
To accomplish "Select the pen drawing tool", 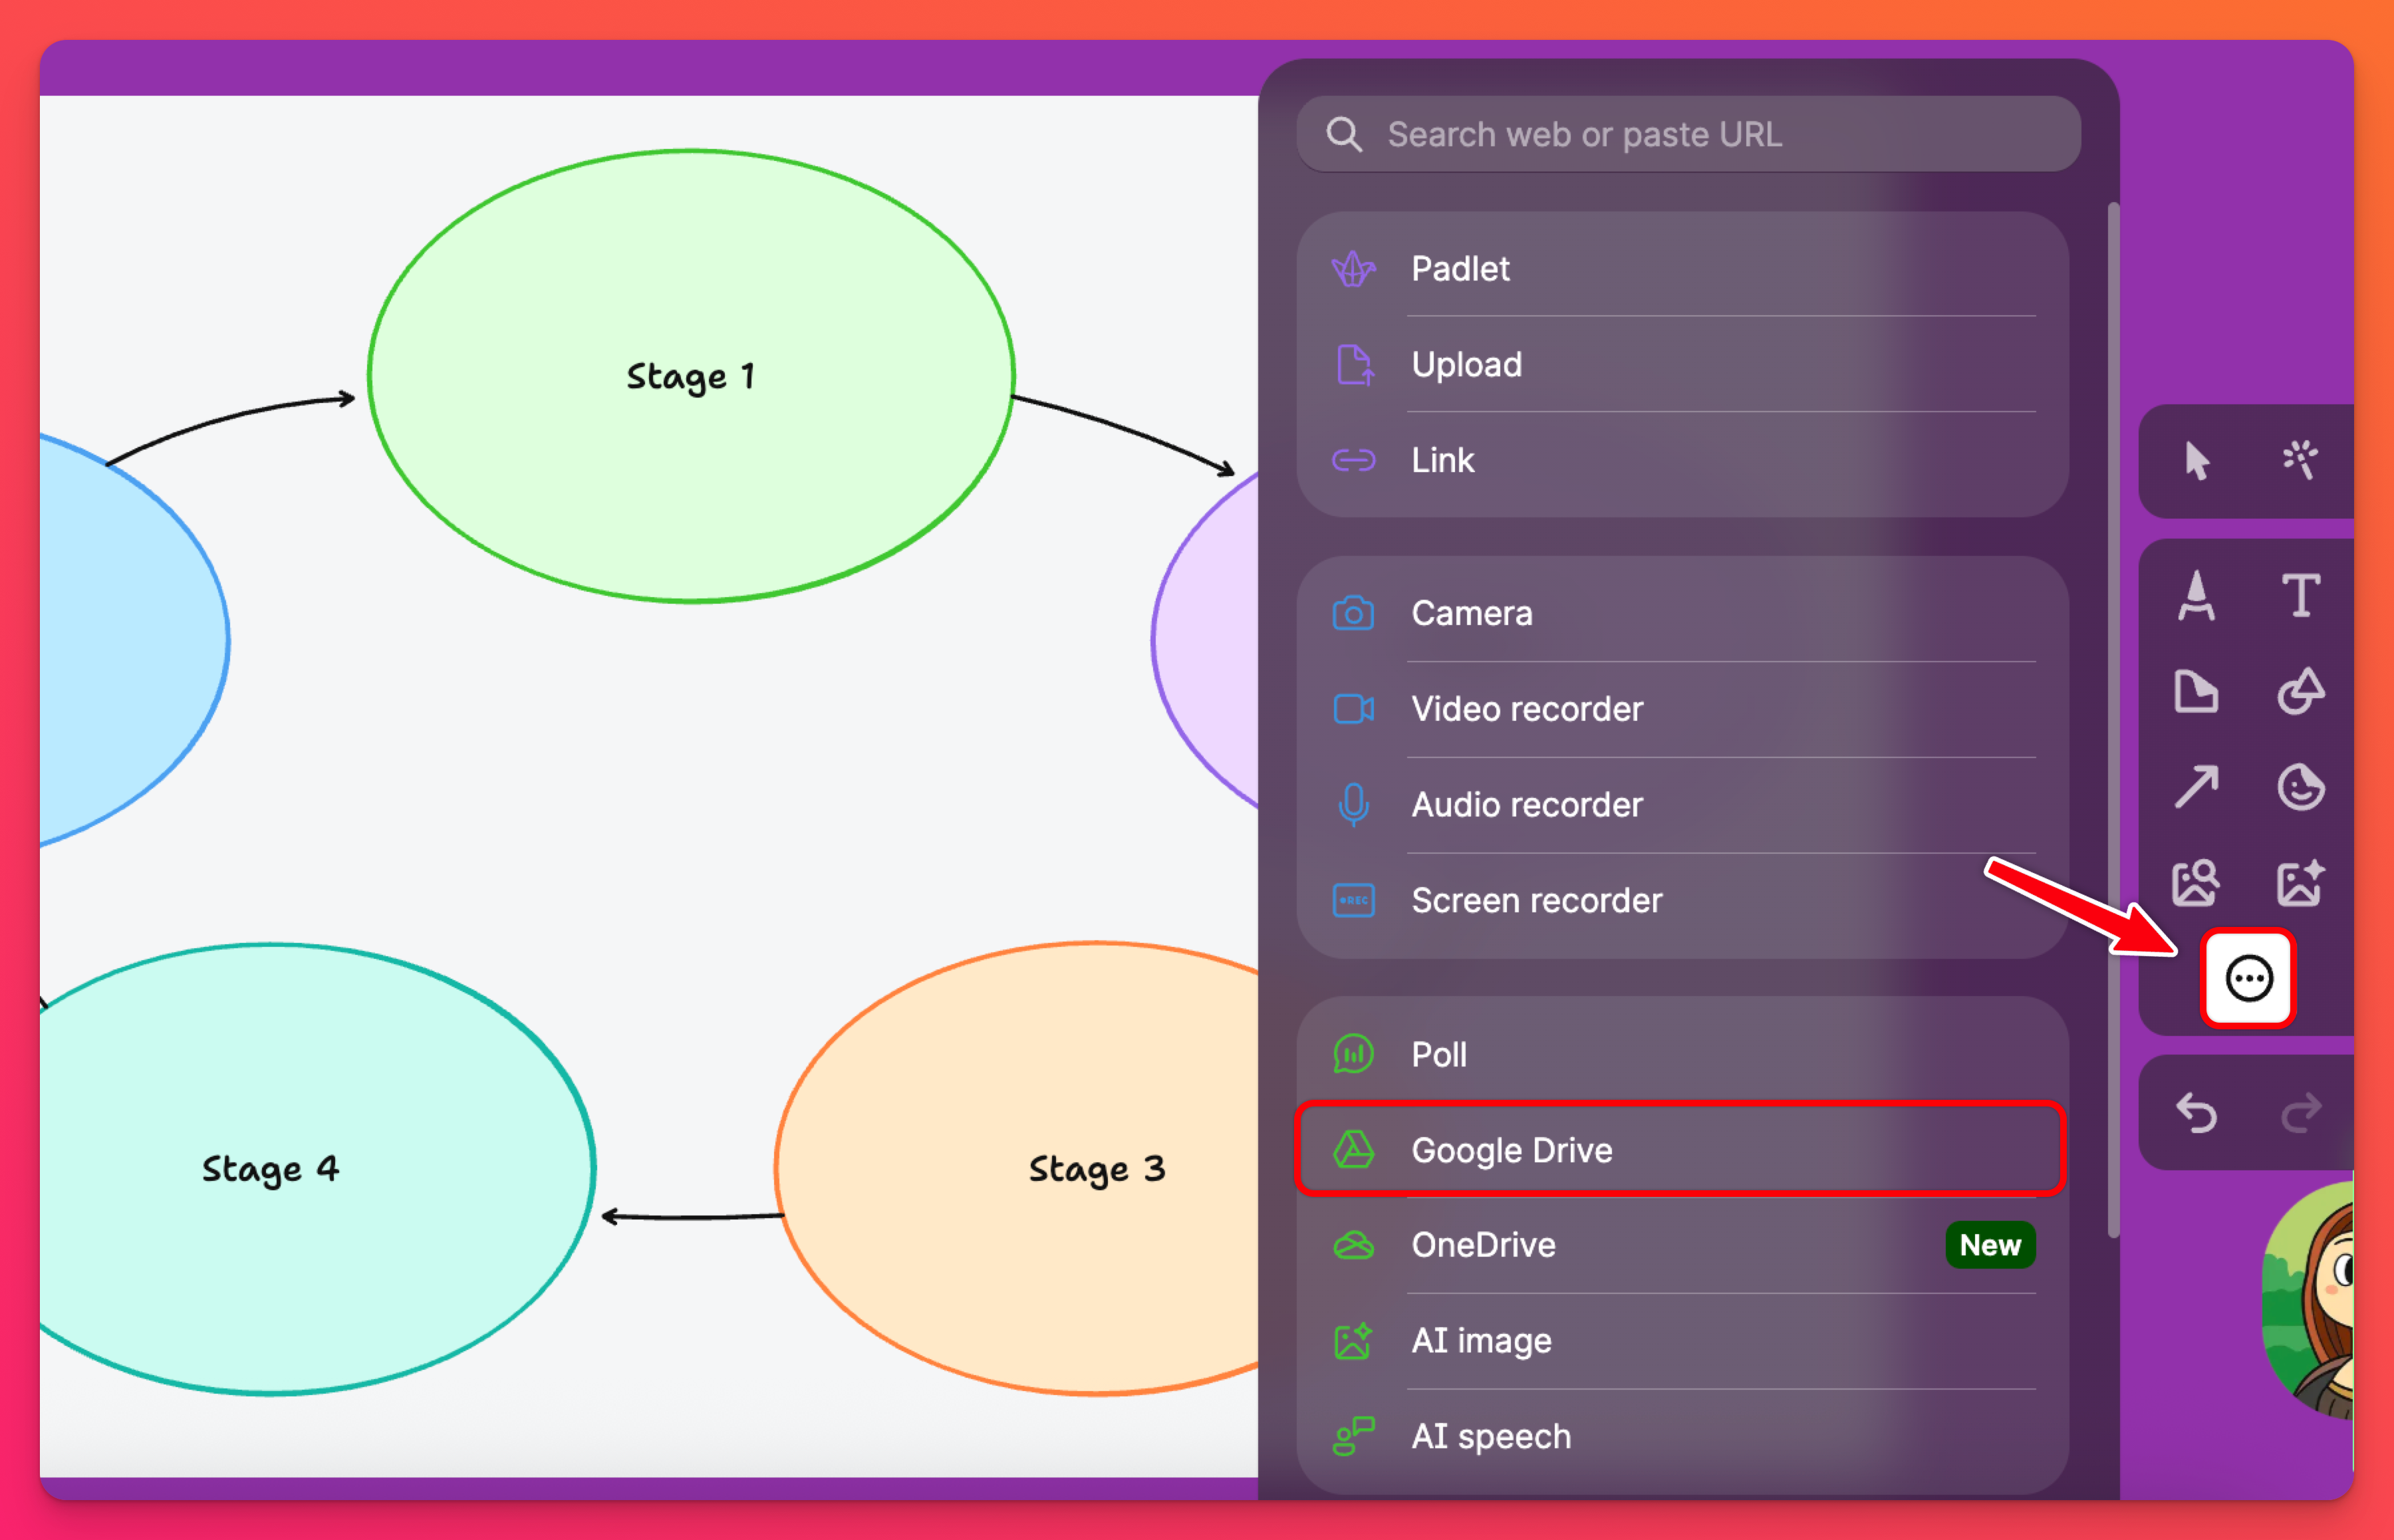I will tap(2196, 596).
